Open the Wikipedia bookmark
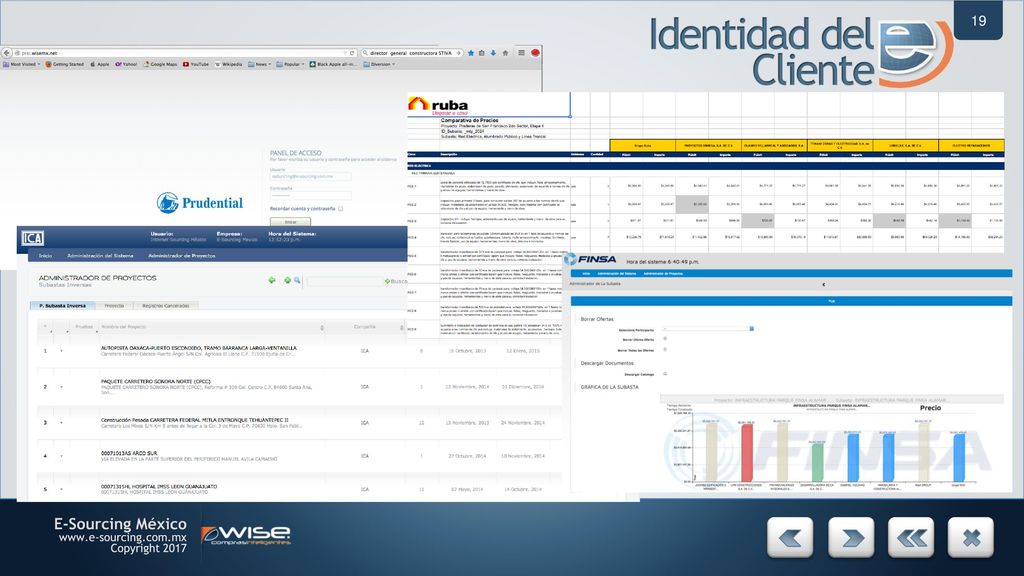Screen dimensions: 1024x576 pyautogui.click(x=229, y=64)
